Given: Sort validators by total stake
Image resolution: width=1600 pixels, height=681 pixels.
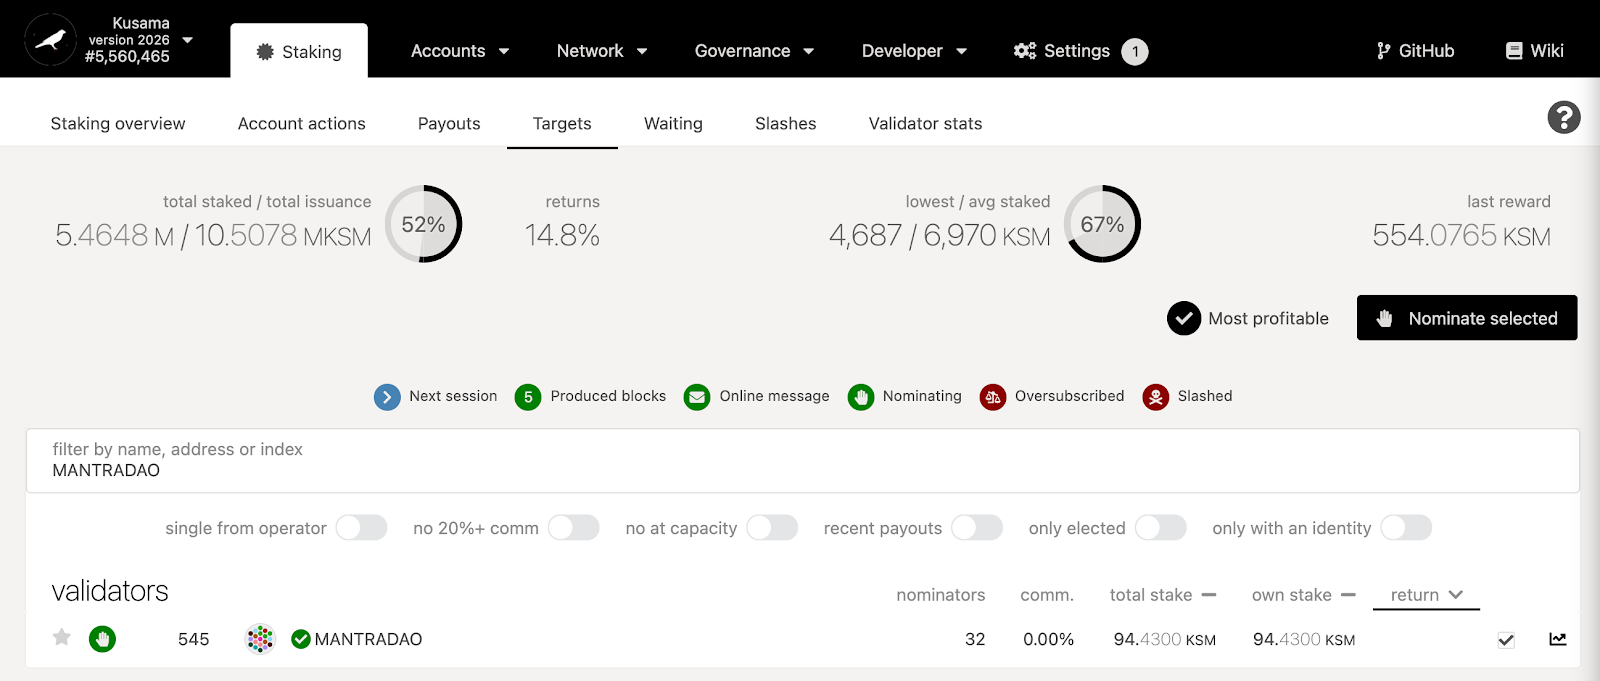Looking at the screenshot, I should (x=1163, y=595).
